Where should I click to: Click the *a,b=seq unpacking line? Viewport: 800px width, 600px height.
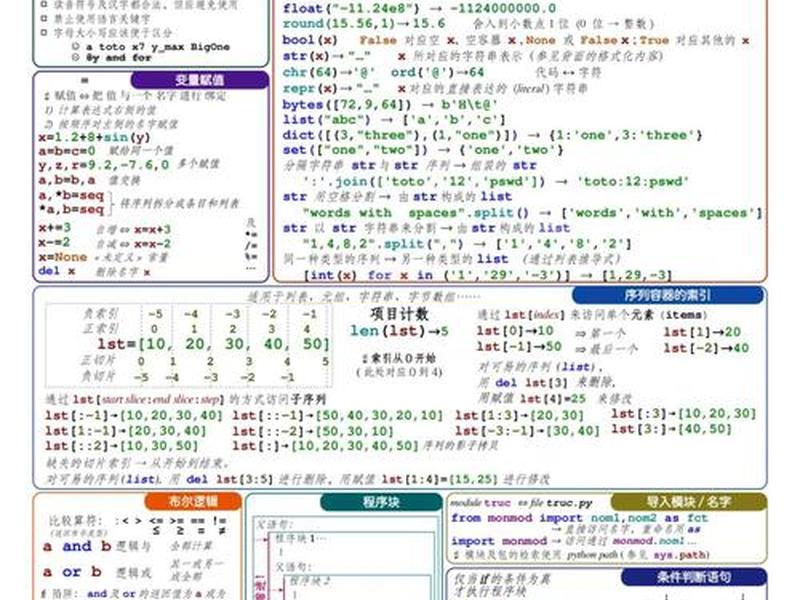71,209
